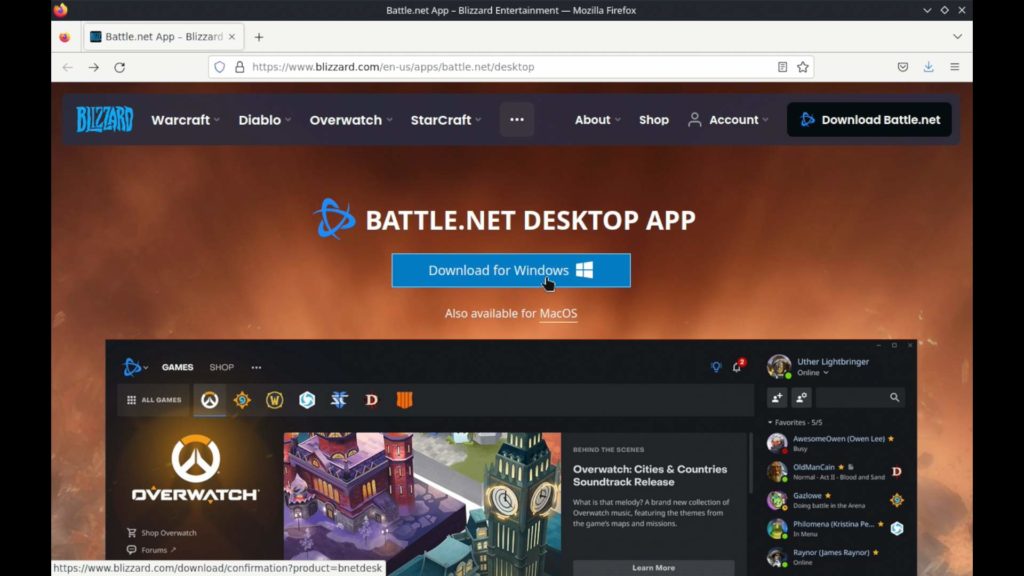Screen dimensions: 1024x576
Task: Click Firefox forward arrow
Action: (93, 67)
